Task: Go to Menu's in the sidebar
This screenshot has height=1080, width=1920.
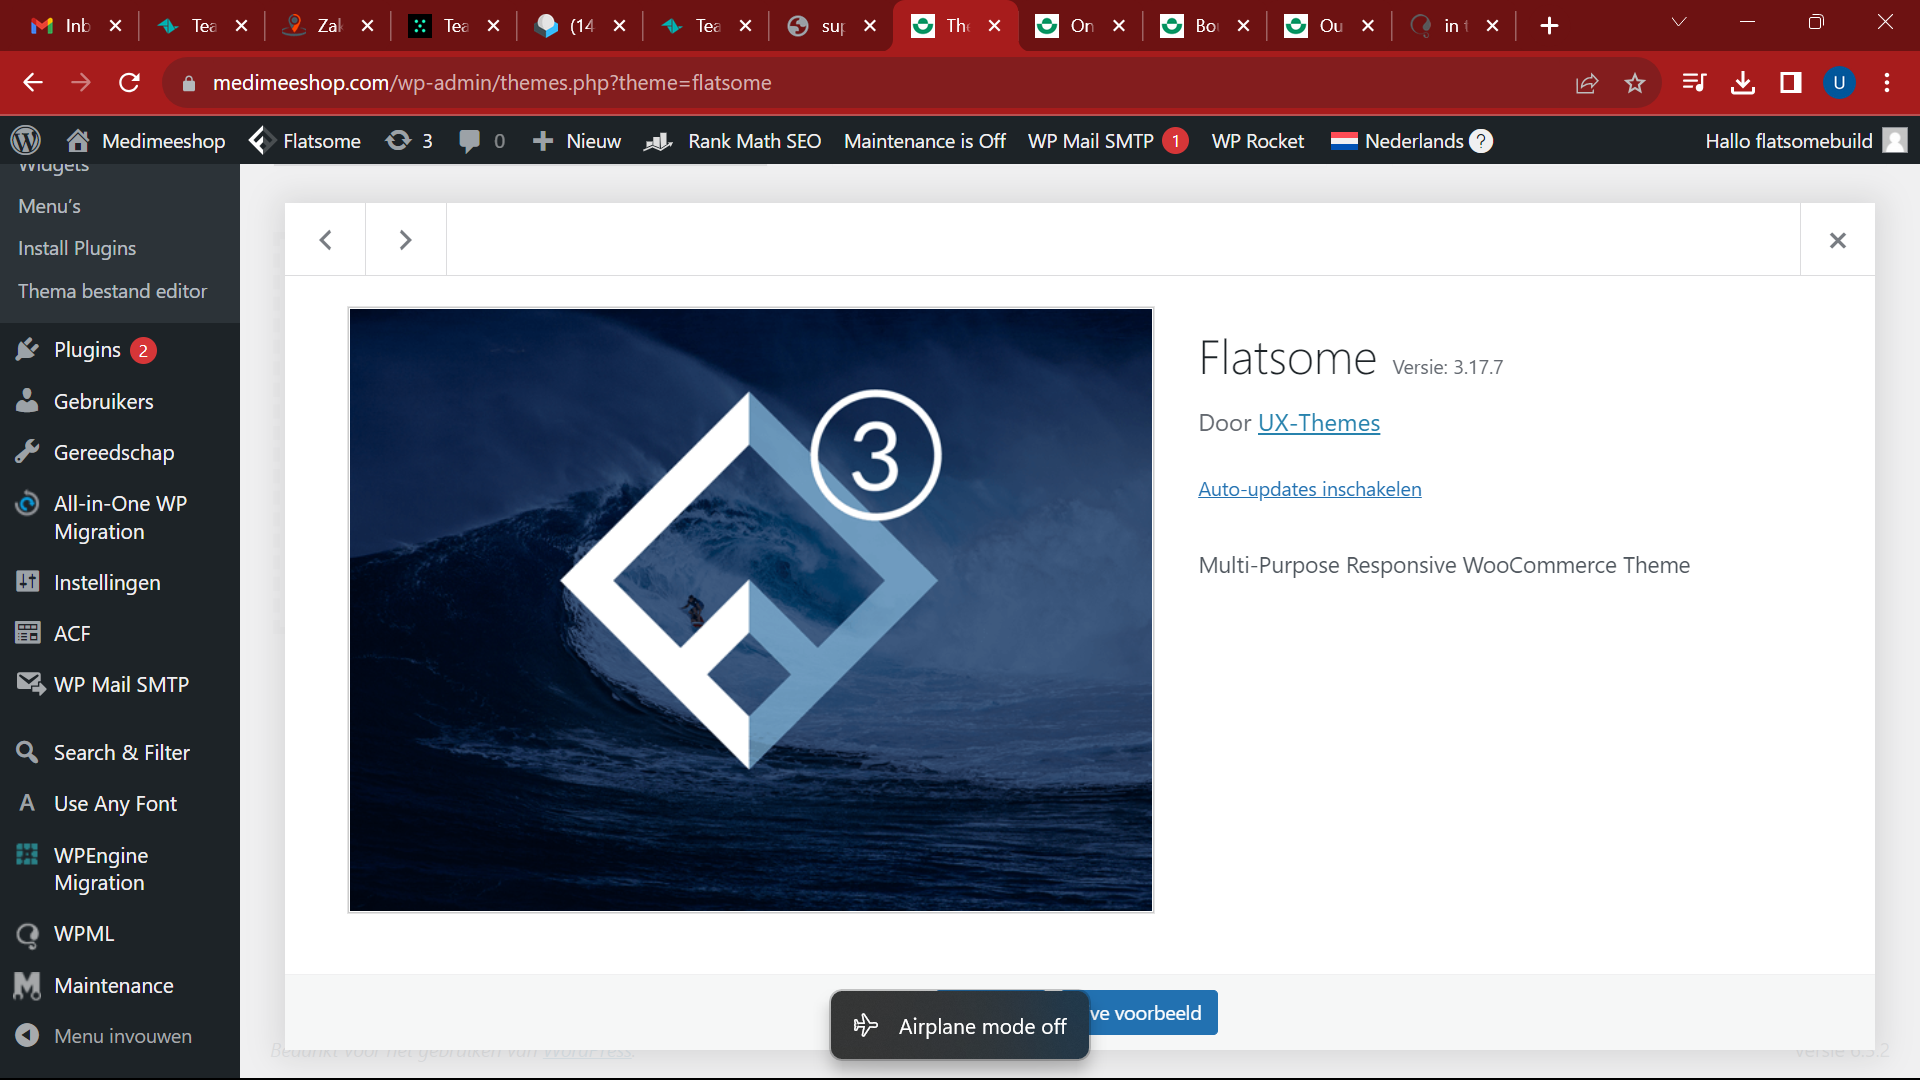Action: [49, 206]
